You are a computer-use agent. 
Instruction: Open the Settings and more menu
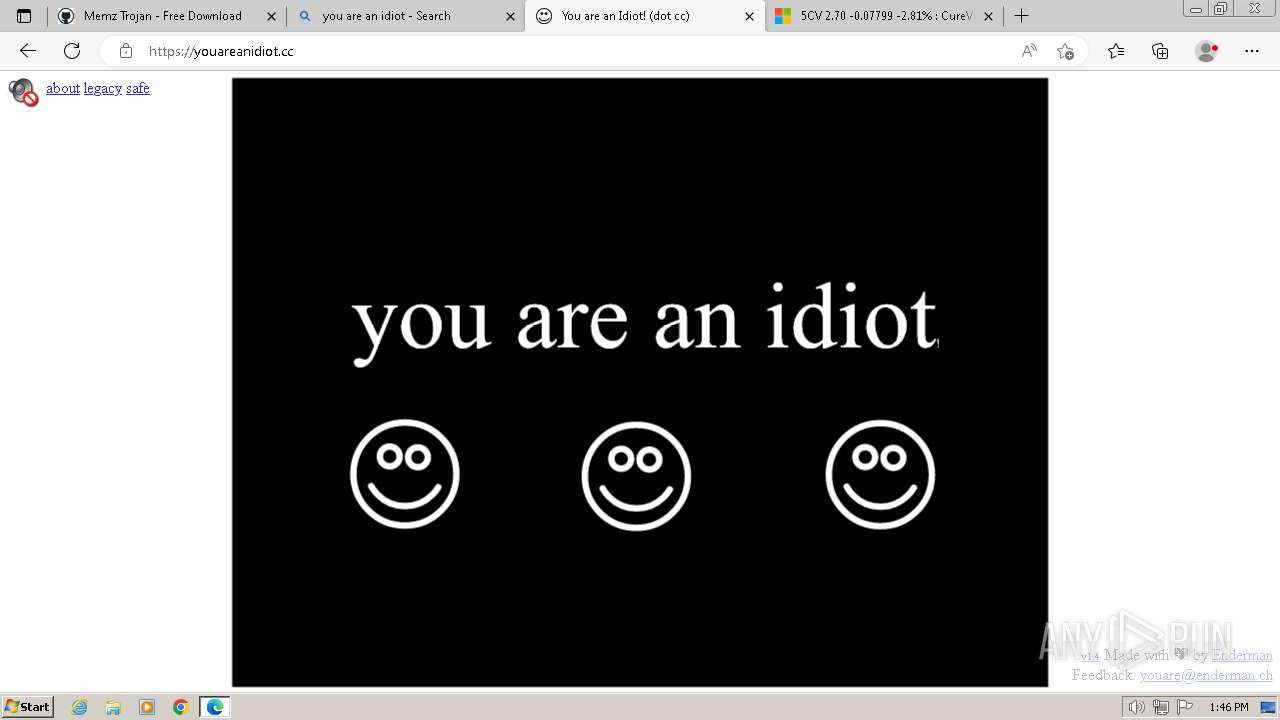[1252, 51]
